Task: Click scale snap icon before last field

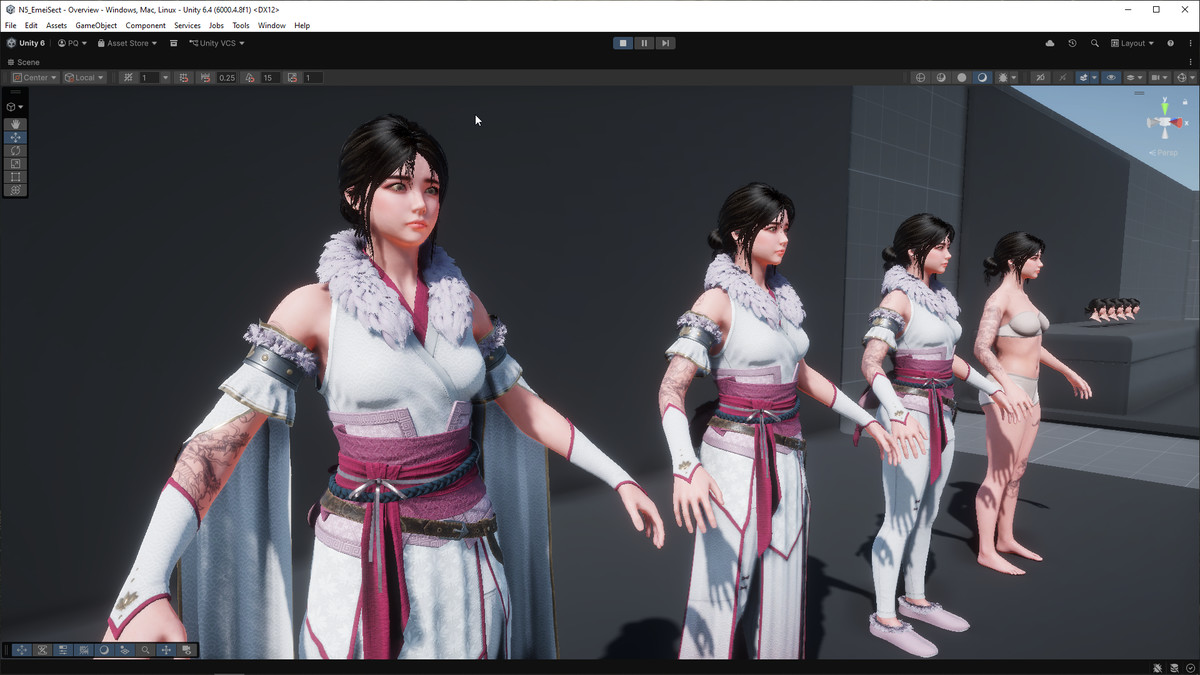Action: coord(292,77)
